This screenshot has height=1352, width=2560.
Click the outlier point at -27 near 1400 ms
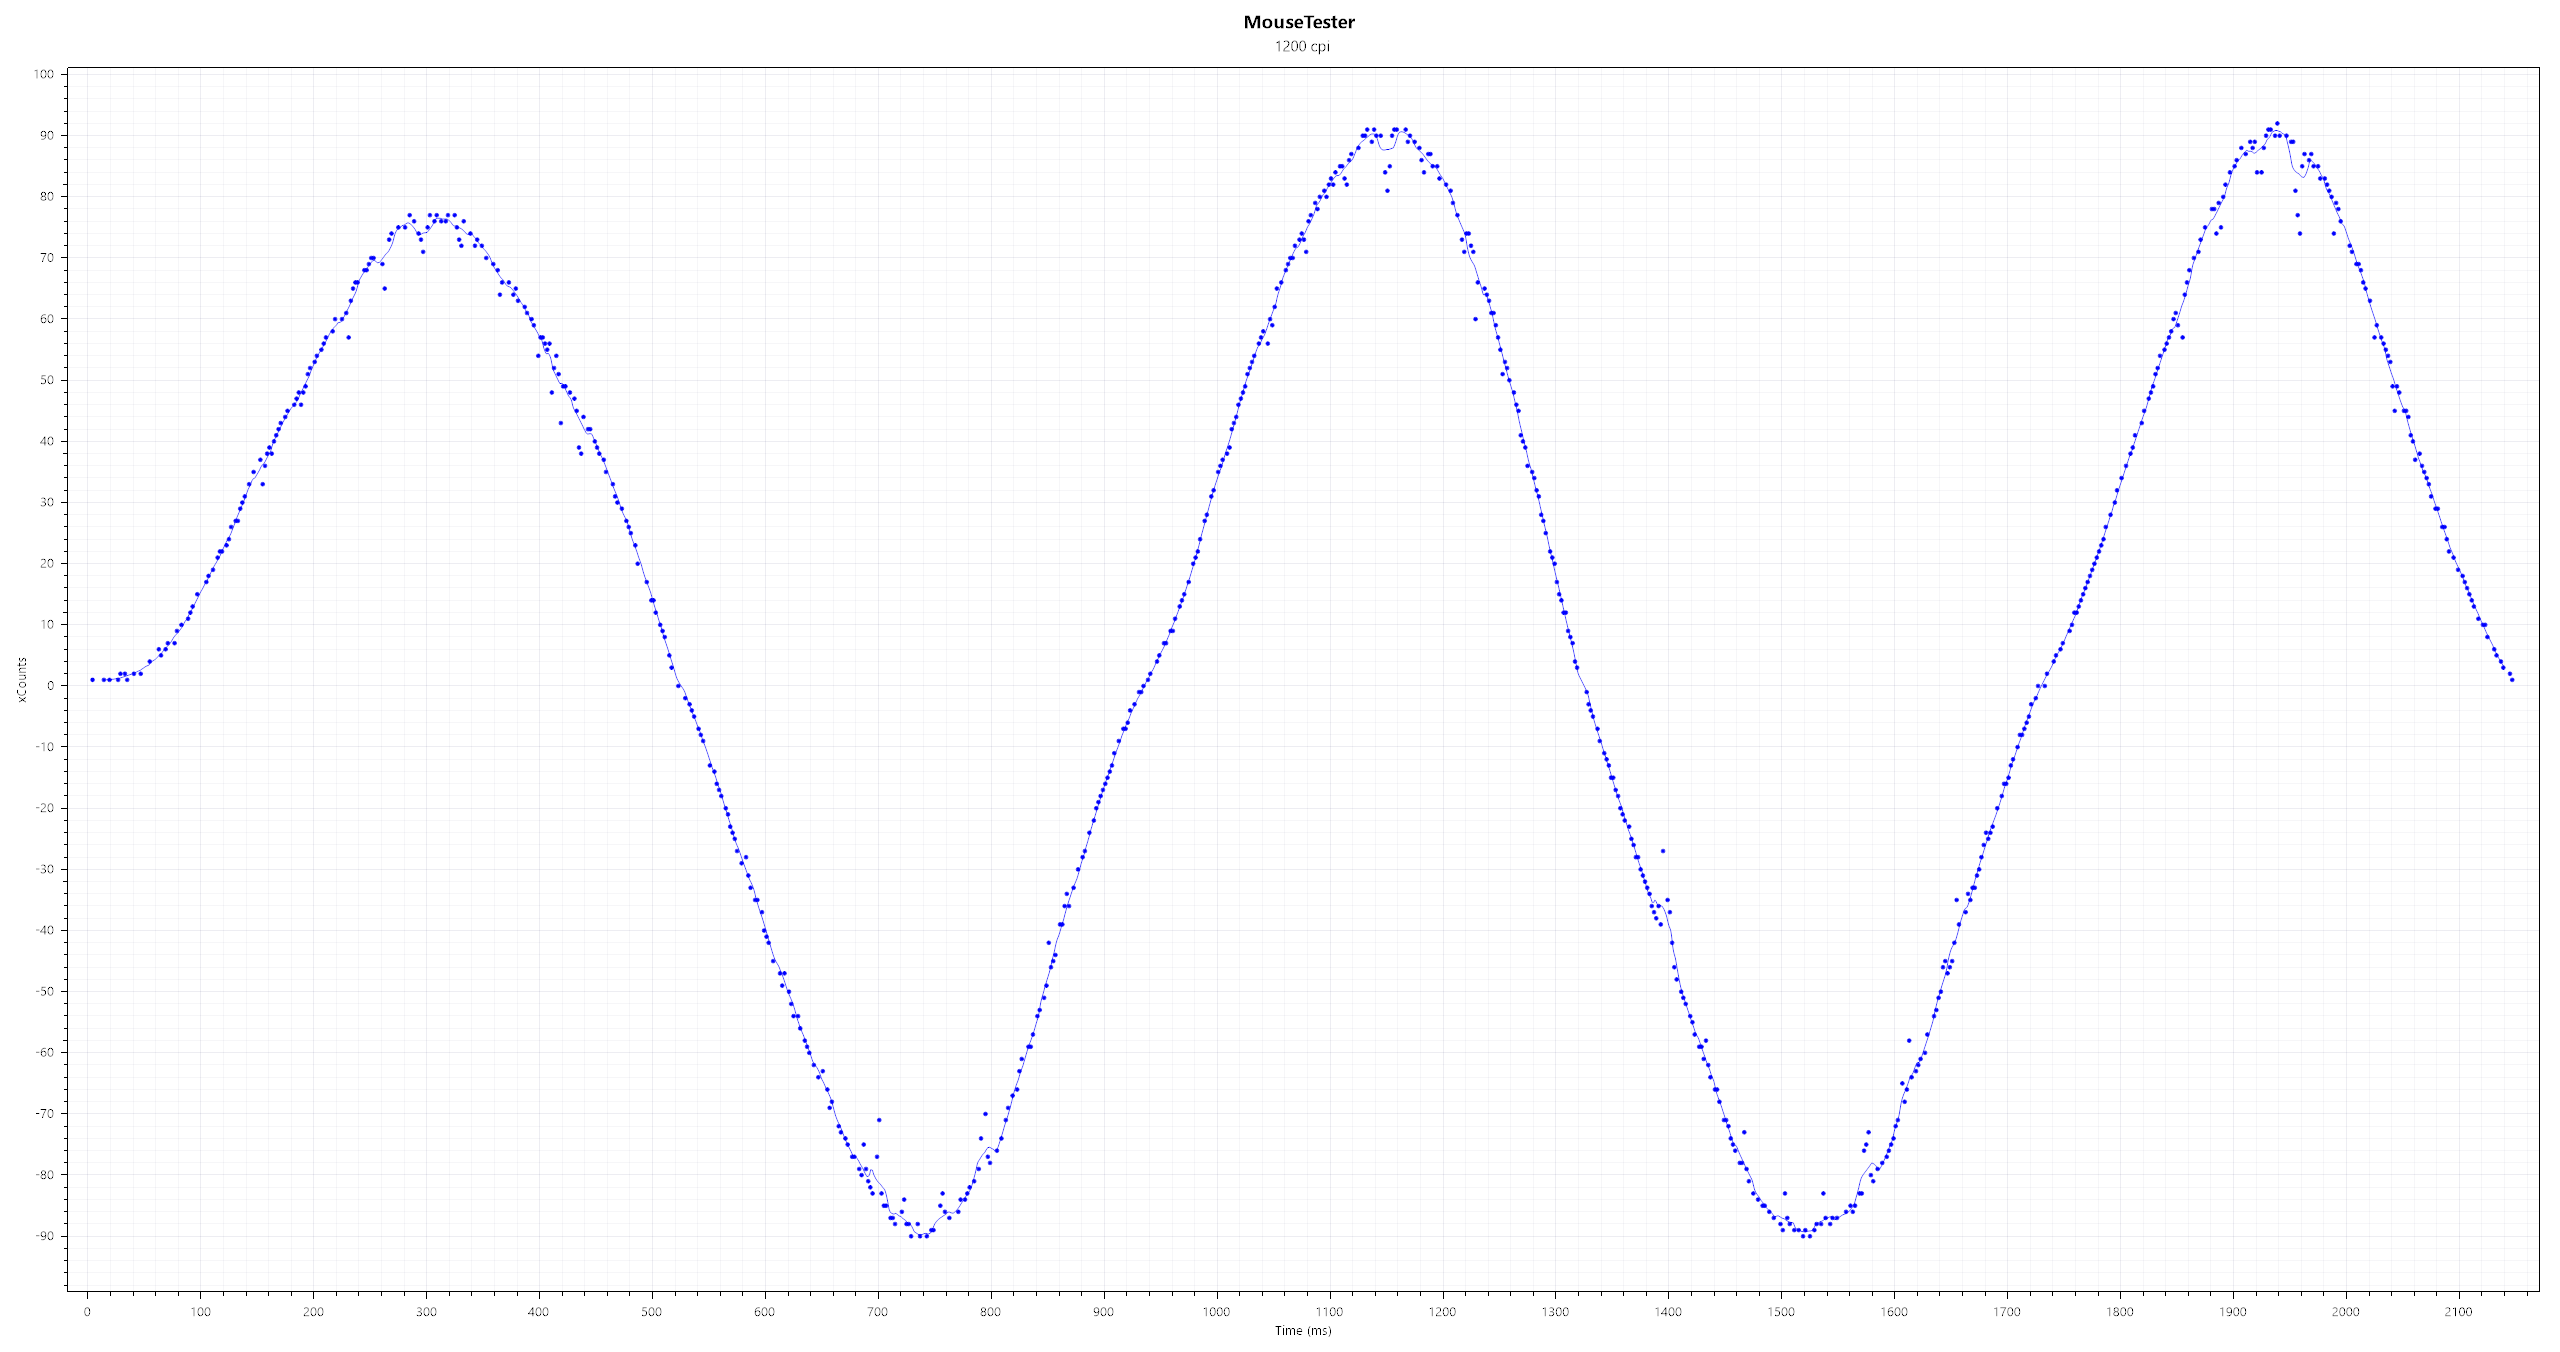(1663, 851)
